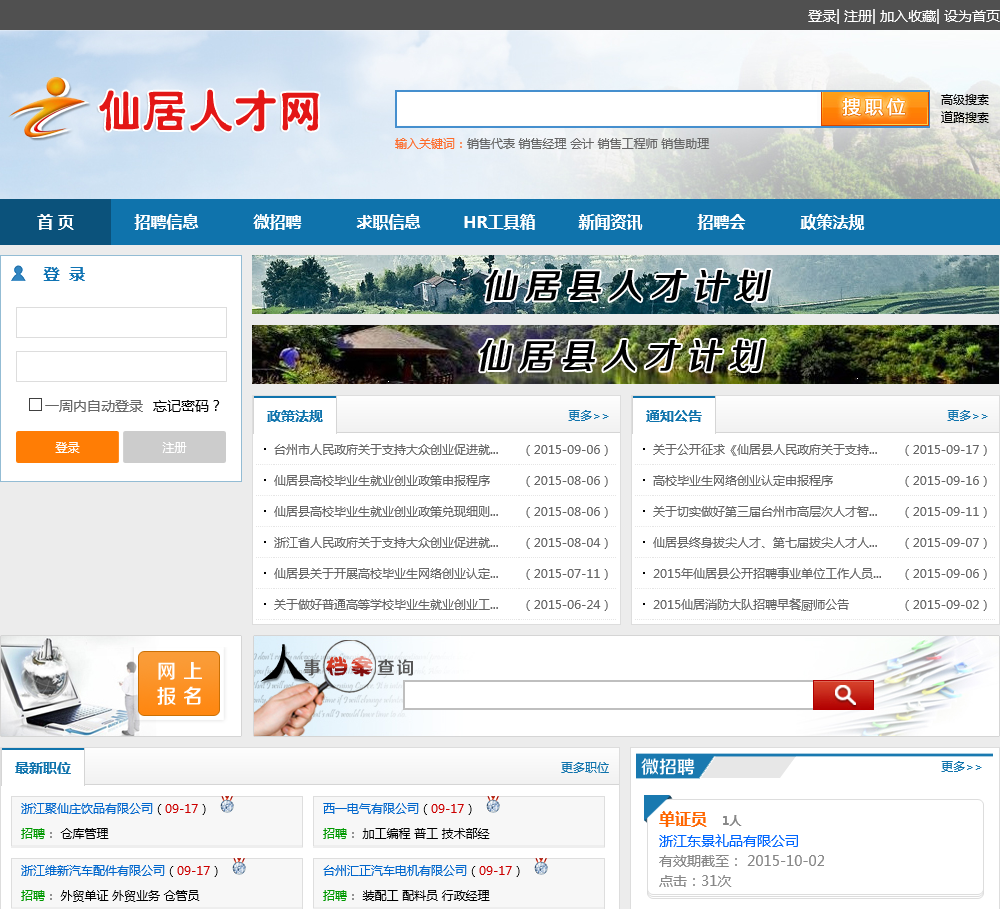The height and width of the screenshot is (909, 1000).
Task: Click keyword suggestion 会计
Action: tap(582, 144)
